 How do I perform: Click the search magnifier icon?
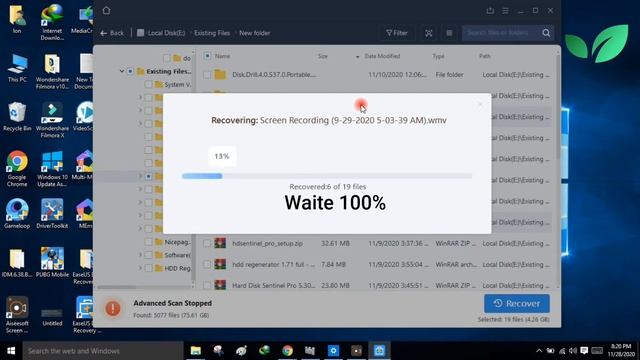tap(546, 33)
